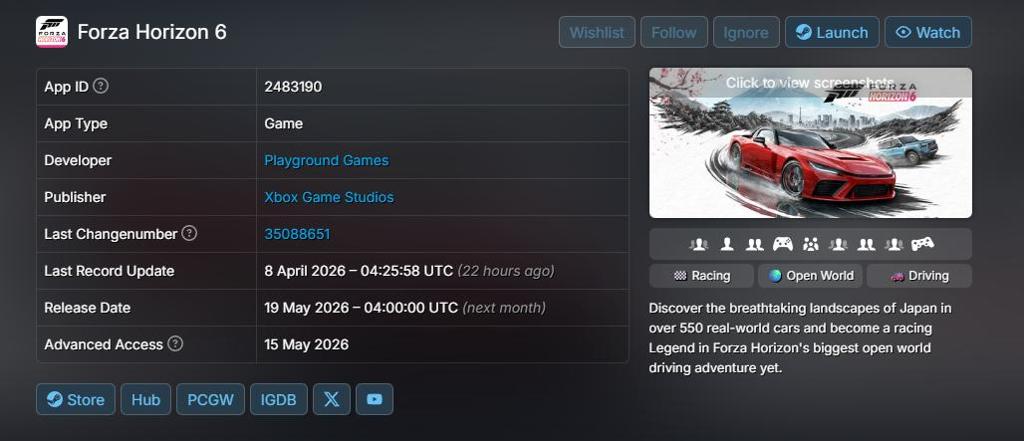
Task: Open the PCGW link button
Action: (210, 399)
